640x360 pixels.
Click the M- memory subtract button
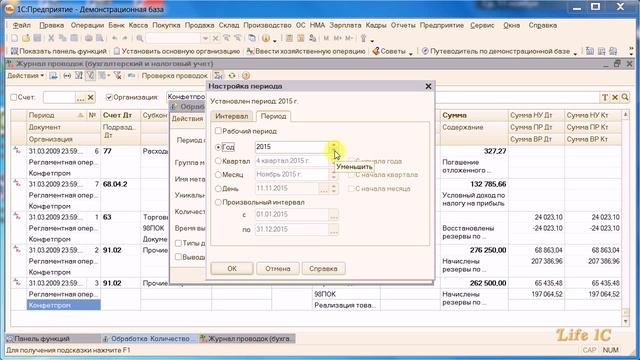pyautogui.click(x=349, y=38)
